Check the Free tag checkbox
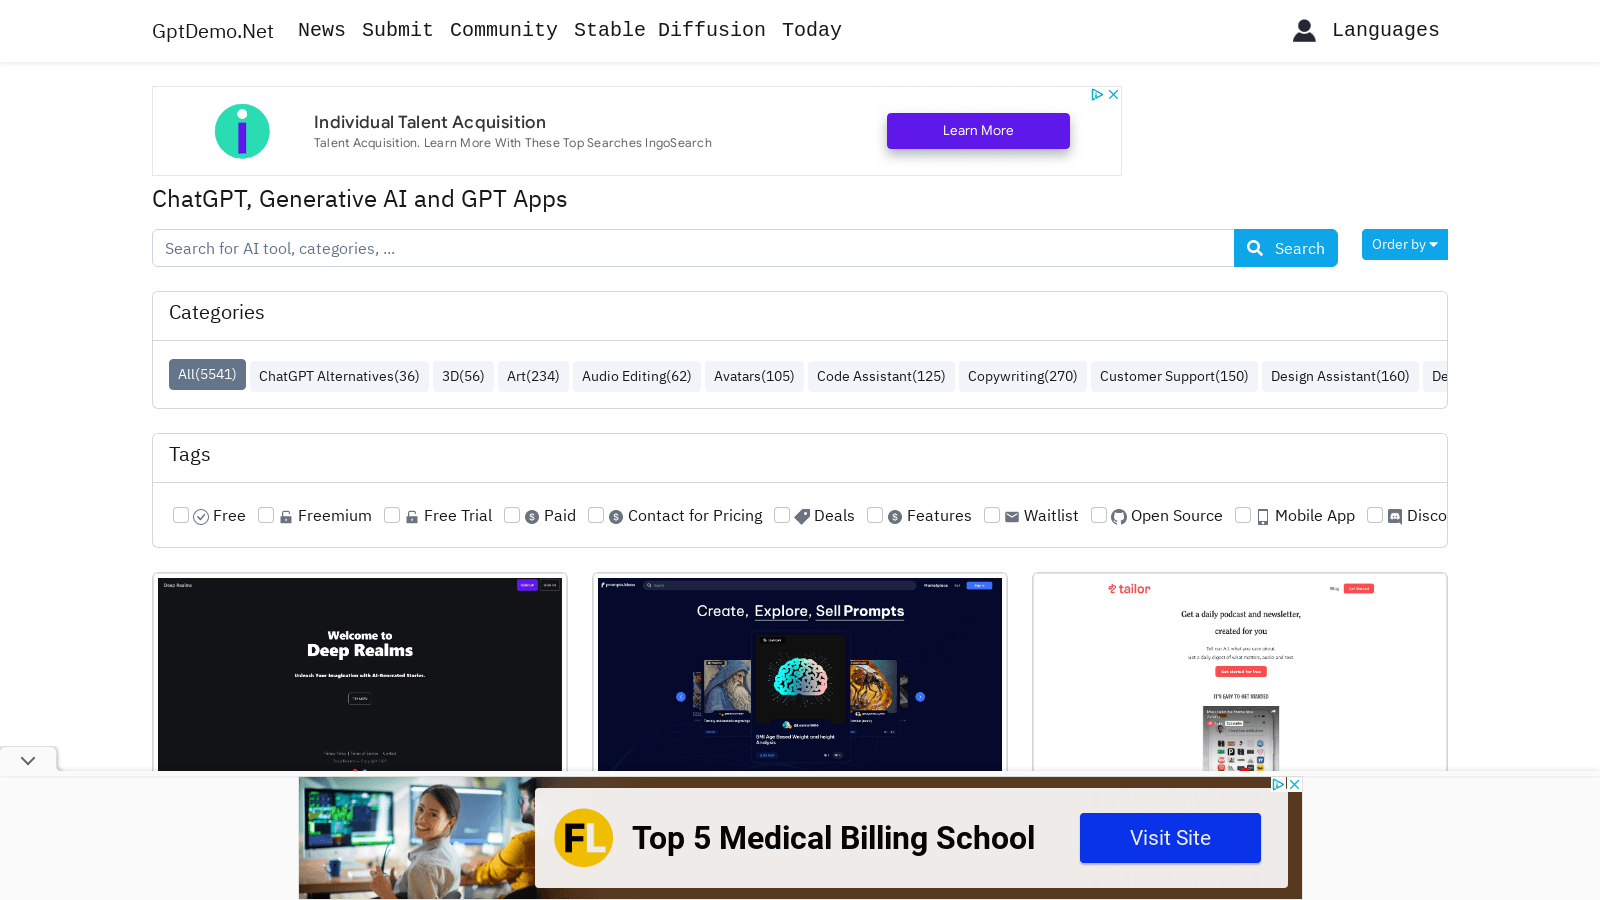 [181, 515]
